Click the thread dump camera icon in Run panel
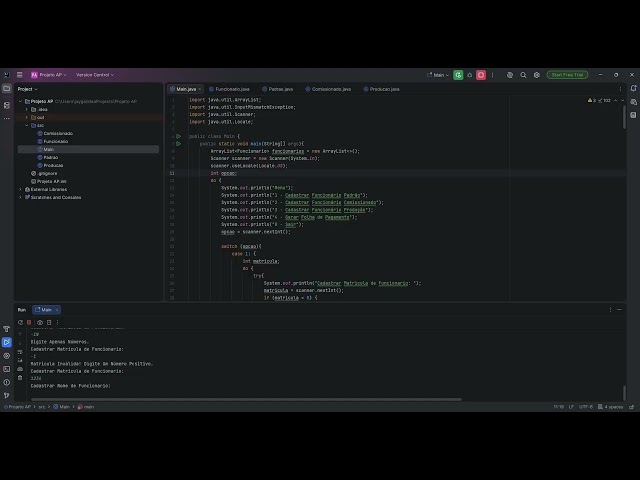 point(40,322)
